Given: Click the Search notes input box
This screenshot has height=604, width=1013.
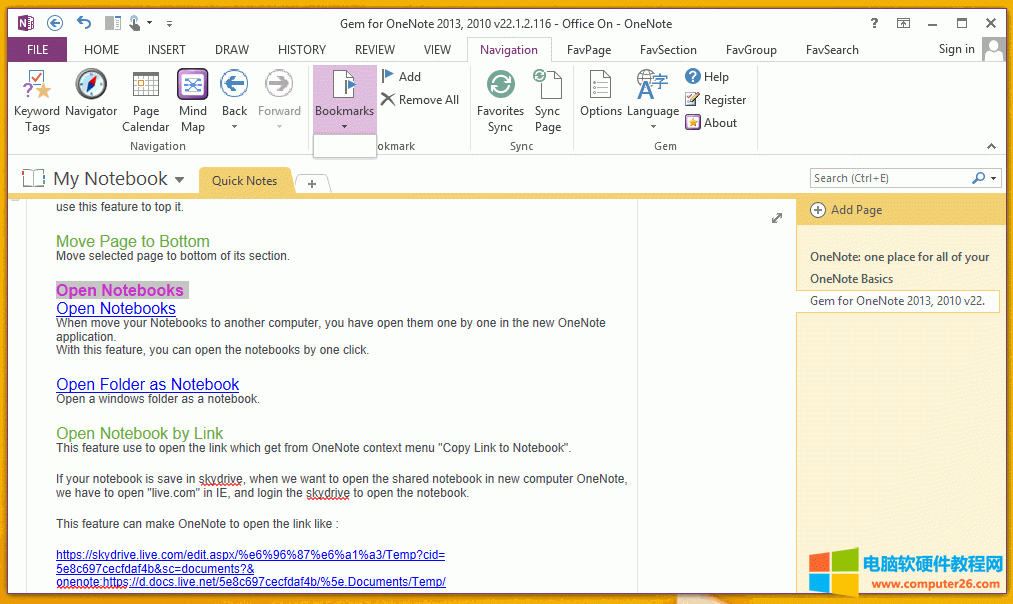Looking at the screenshot, I should coord(888,178).
